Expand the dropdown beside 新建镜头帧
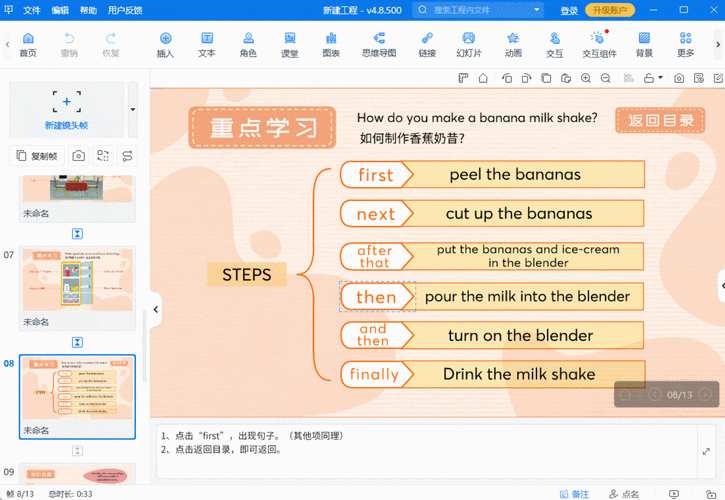725x500 pixels. click(x=133, y=110)
